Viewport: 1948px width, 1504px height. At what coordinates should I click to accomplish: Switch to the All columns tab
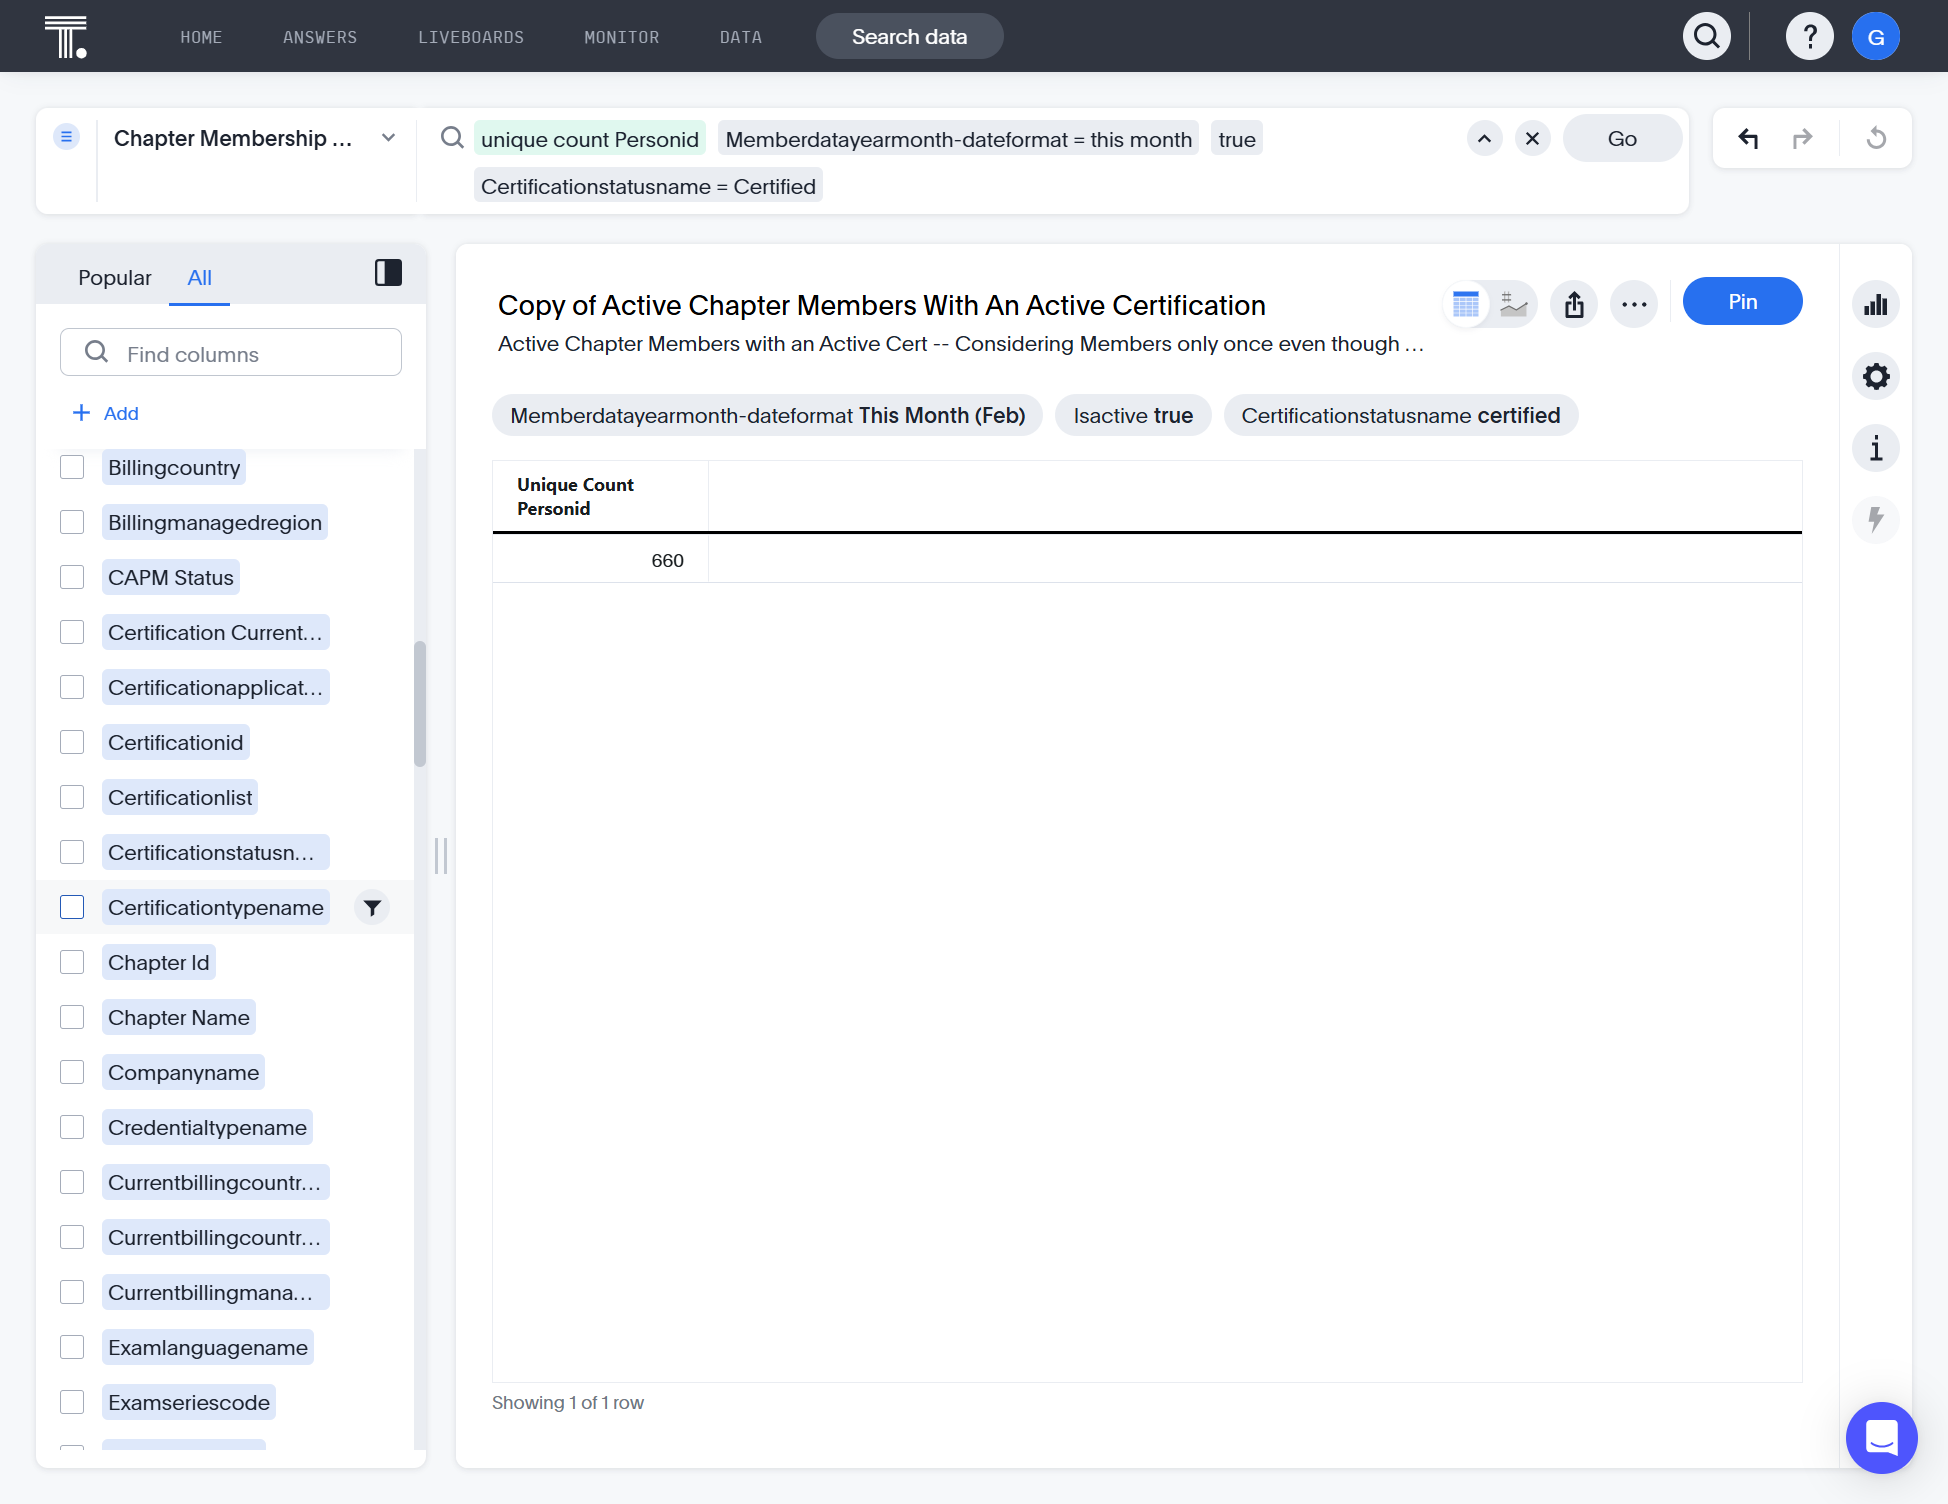point(199,278)
